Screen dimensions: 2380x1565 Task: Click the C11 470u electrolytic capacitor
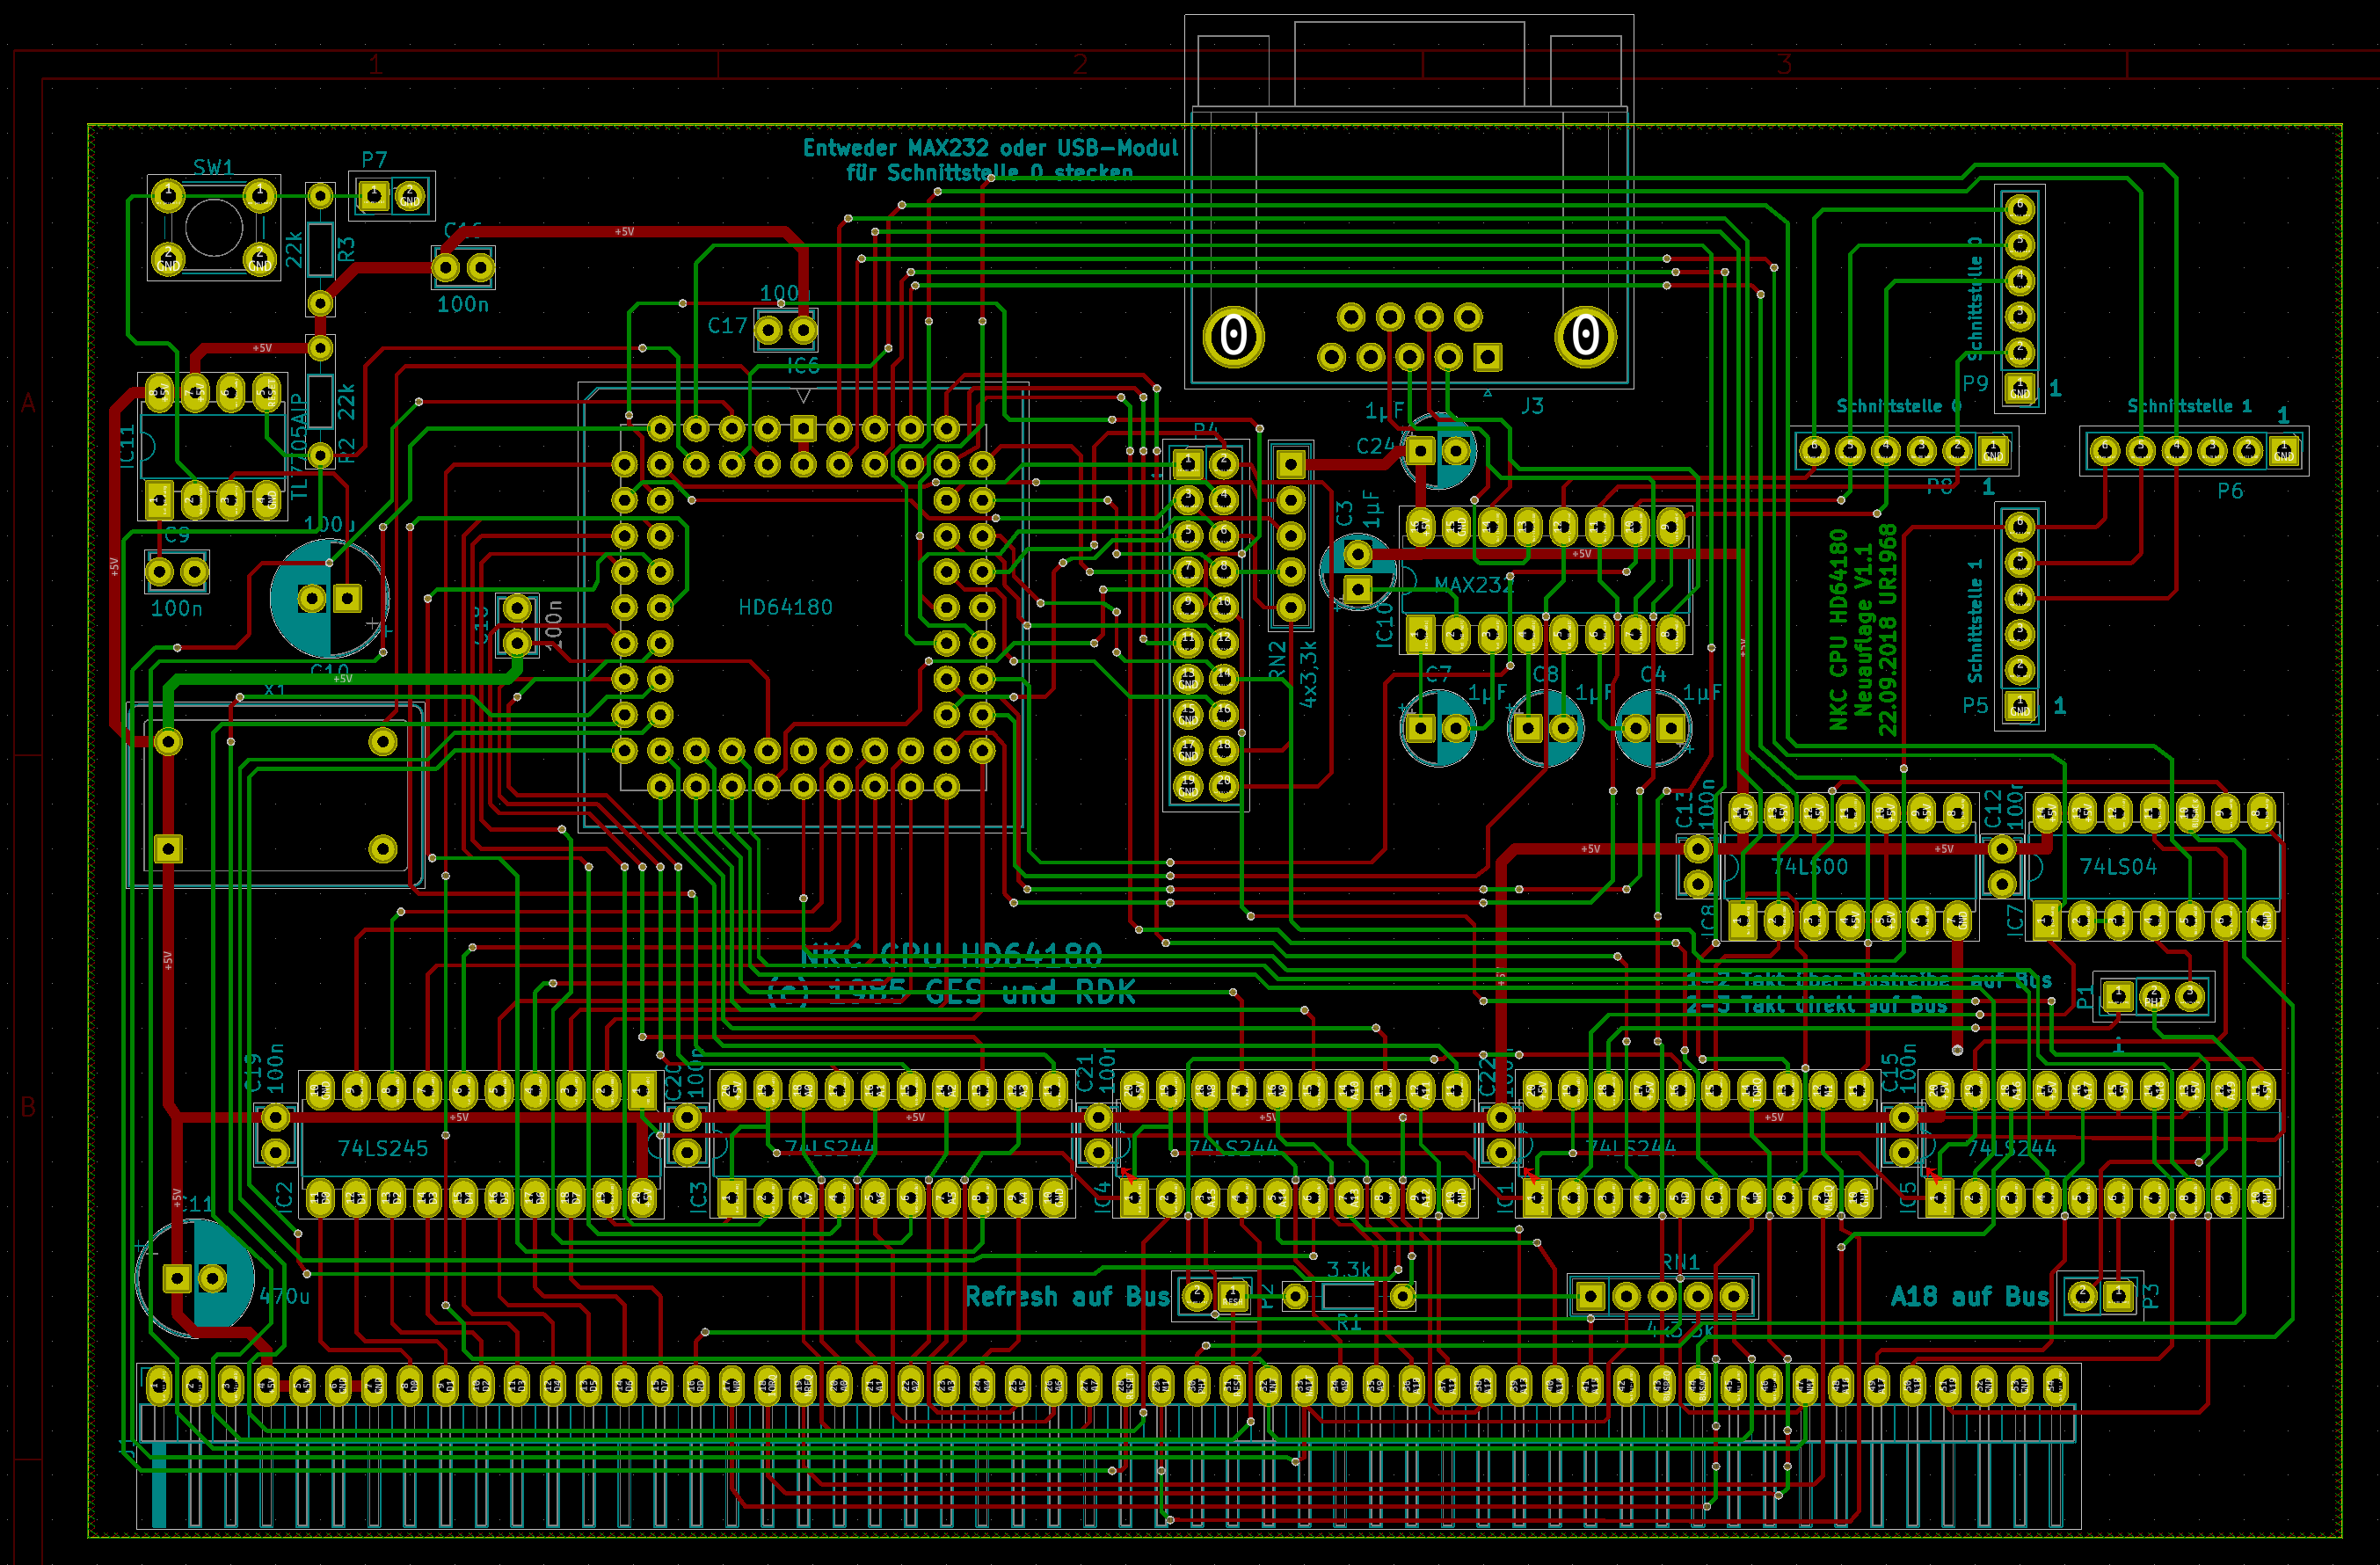[x=195, y=1278]
